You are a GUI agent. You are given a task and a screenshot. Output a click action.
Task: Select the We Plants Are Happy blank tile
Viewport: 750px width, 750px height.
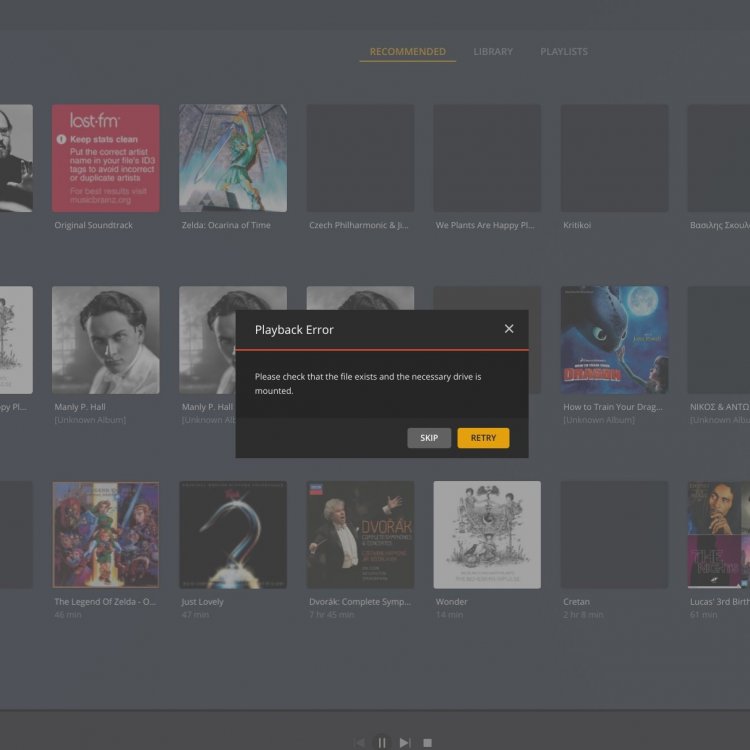pos(487,158)
